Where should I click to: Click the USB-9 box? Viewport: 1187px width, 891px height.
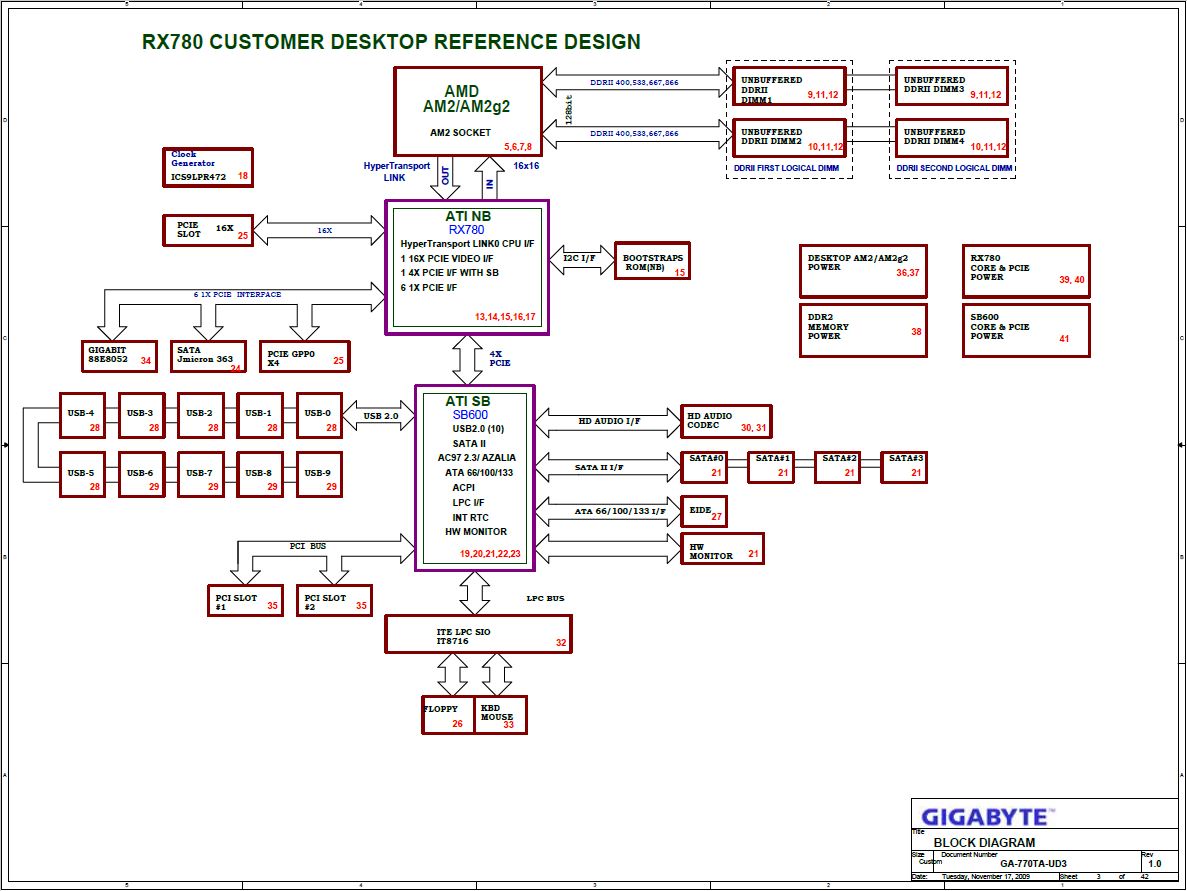pyautogui.click(x=319, y=475)
